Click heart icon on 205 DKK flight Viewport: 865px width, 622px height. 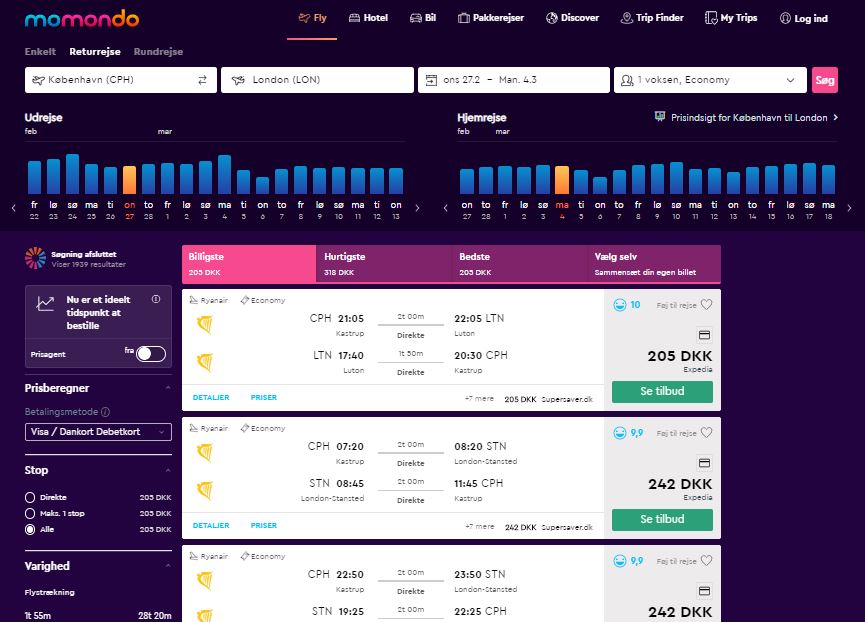(705, 305)
